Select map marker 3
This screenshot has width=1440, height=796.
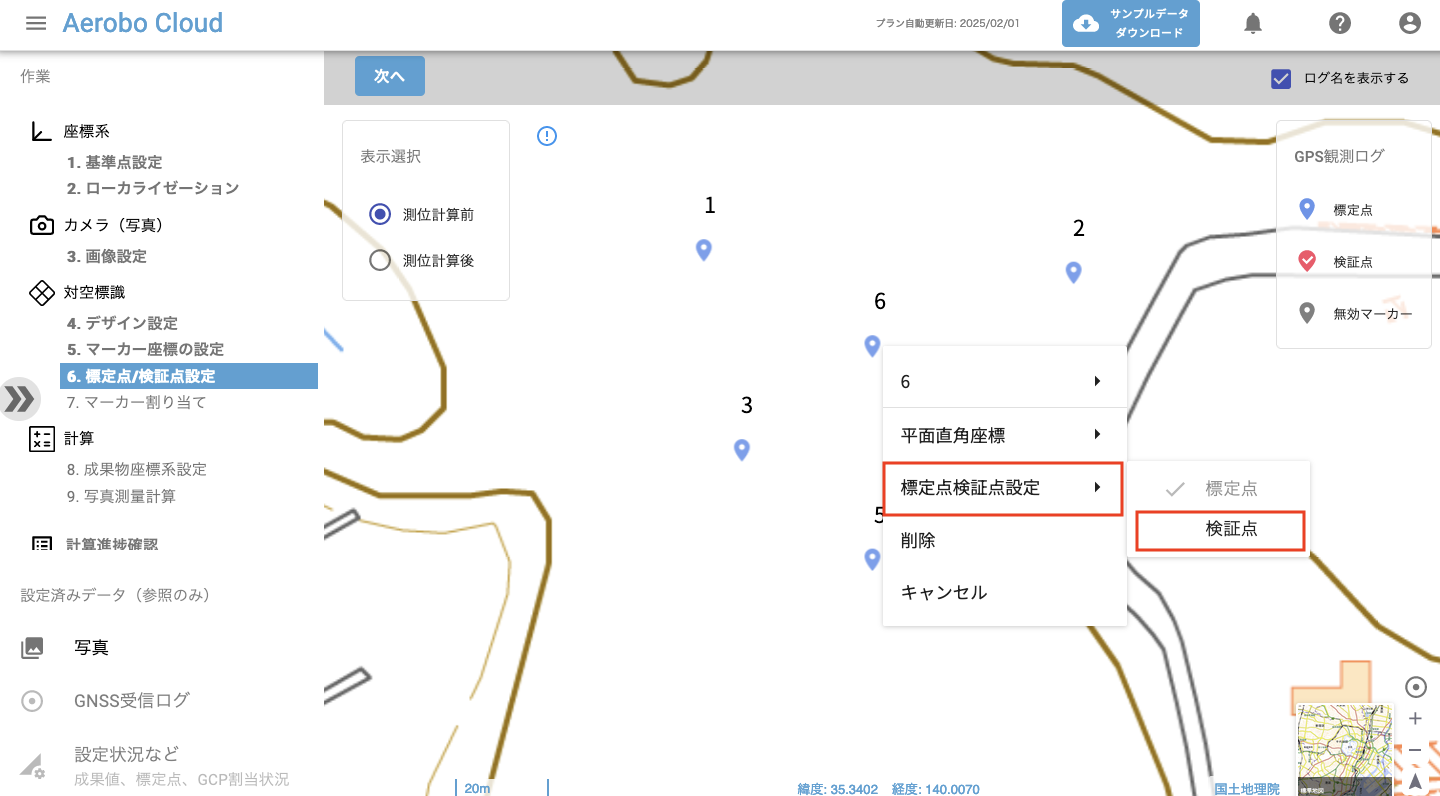(x=742, y=450)
